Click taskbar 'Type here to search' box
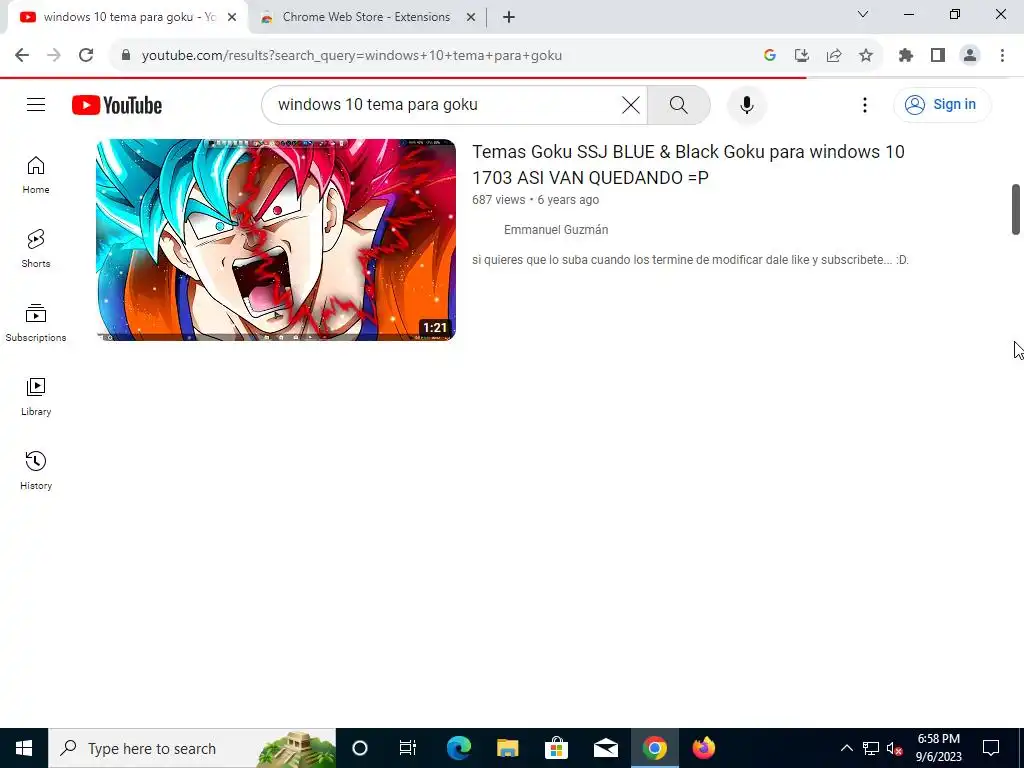Screen dimensions: 1024x768 (x=192, y=748)
